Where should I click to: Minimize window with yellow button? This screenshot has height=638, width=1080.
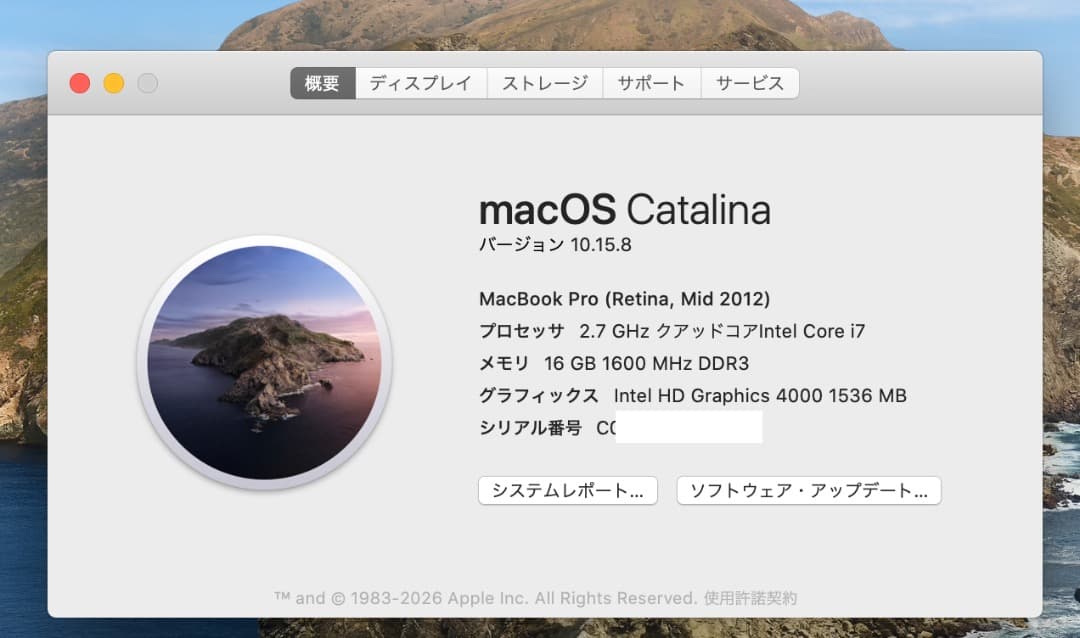pos(114,83)
